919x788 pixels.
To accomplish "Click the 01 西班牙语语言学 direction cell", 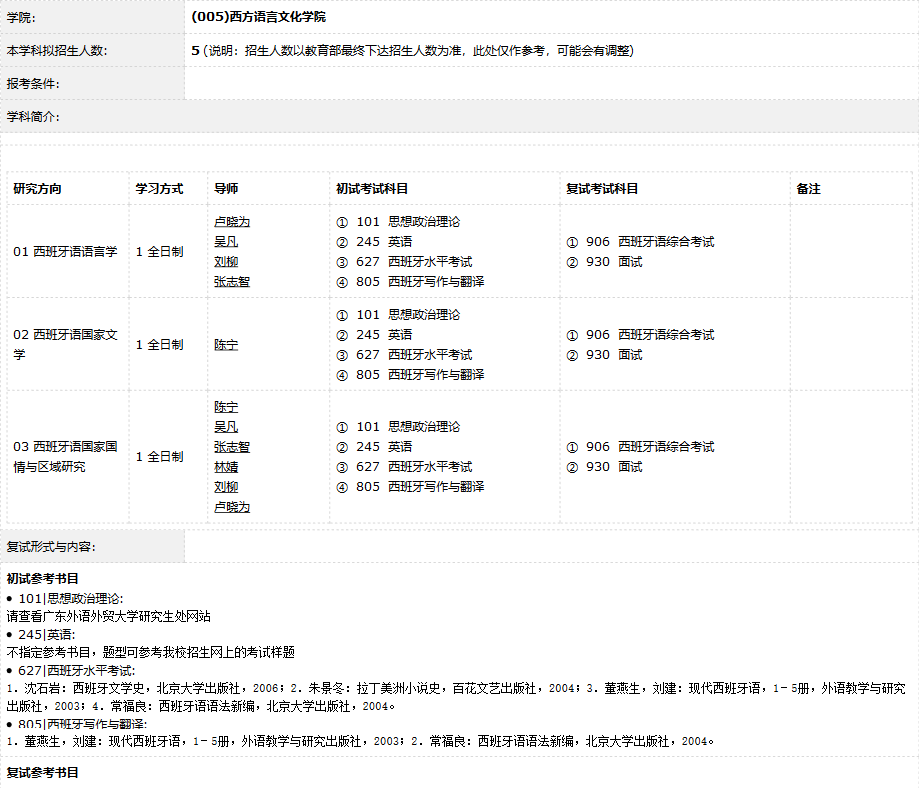I will (x=65, y=252).
